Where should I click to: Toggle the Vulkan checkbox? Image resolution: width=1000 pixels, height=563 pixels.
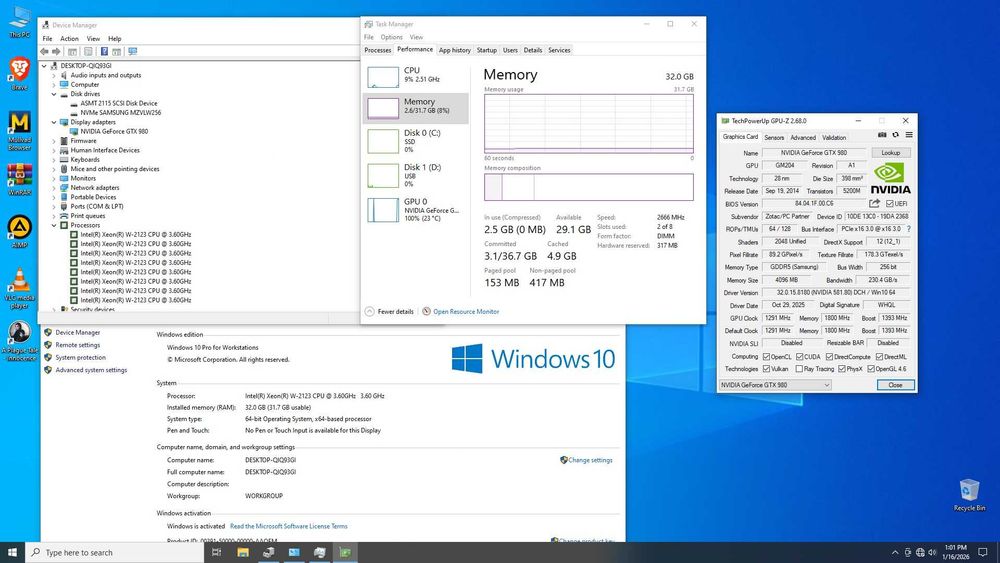767,369
